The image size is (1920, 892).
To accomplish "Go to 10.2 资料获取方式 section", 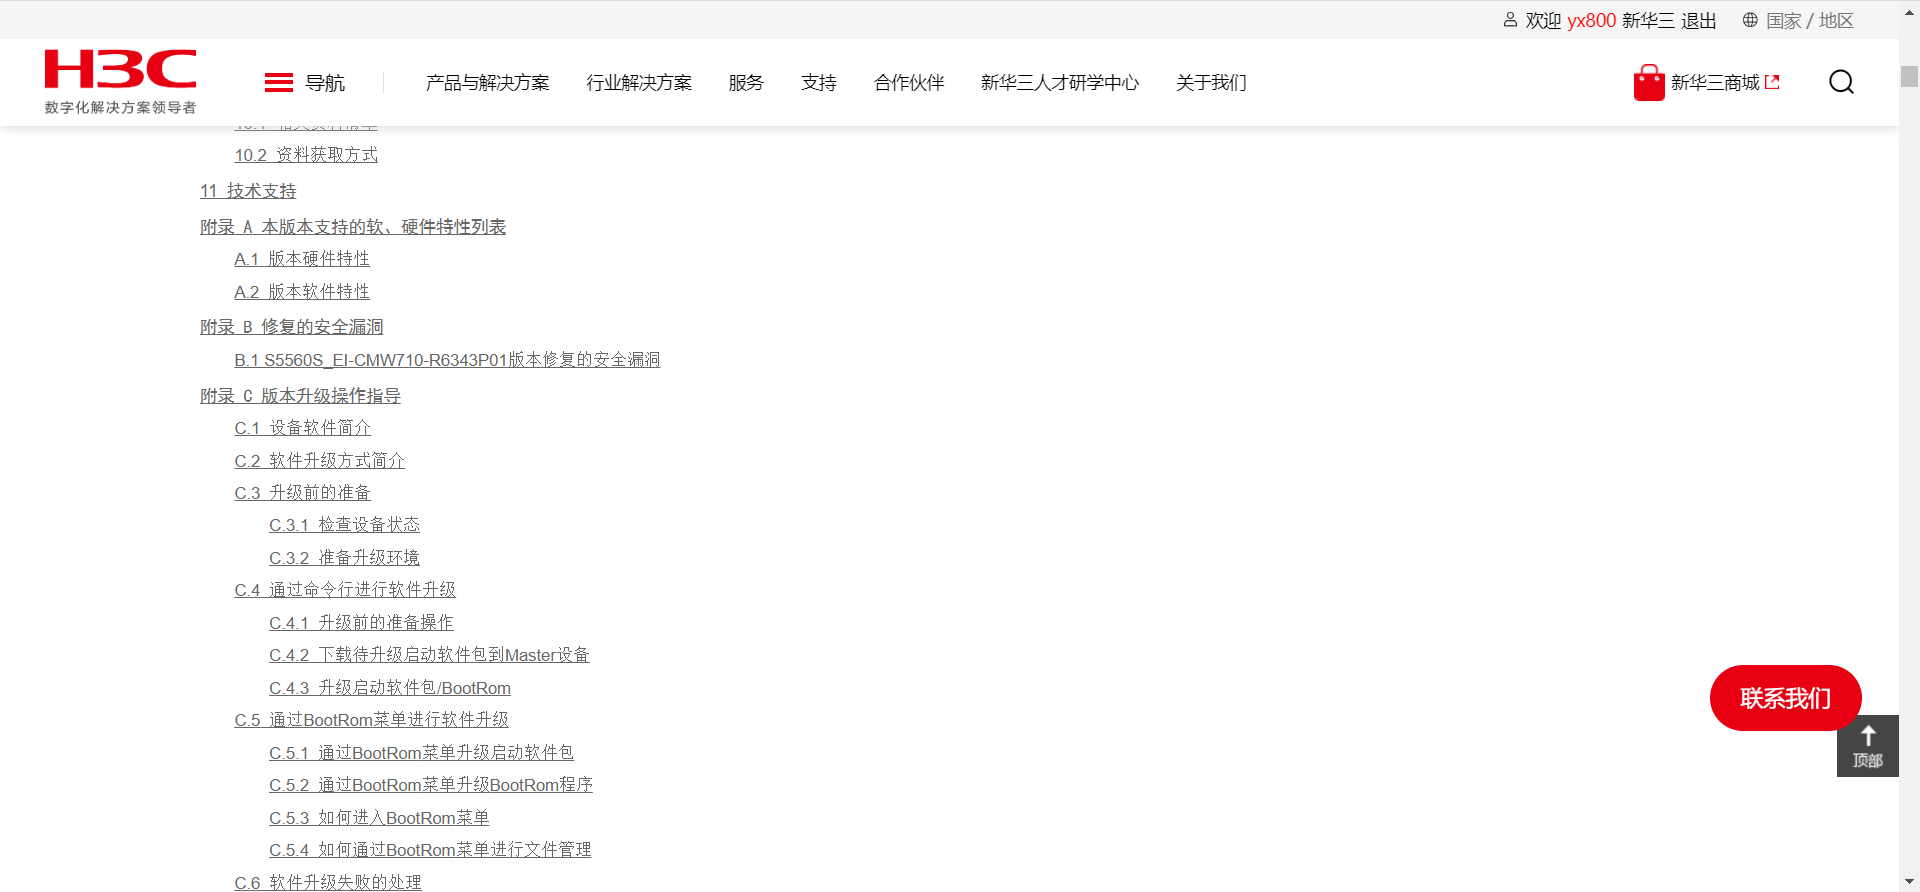I will (x=306, y=155).
